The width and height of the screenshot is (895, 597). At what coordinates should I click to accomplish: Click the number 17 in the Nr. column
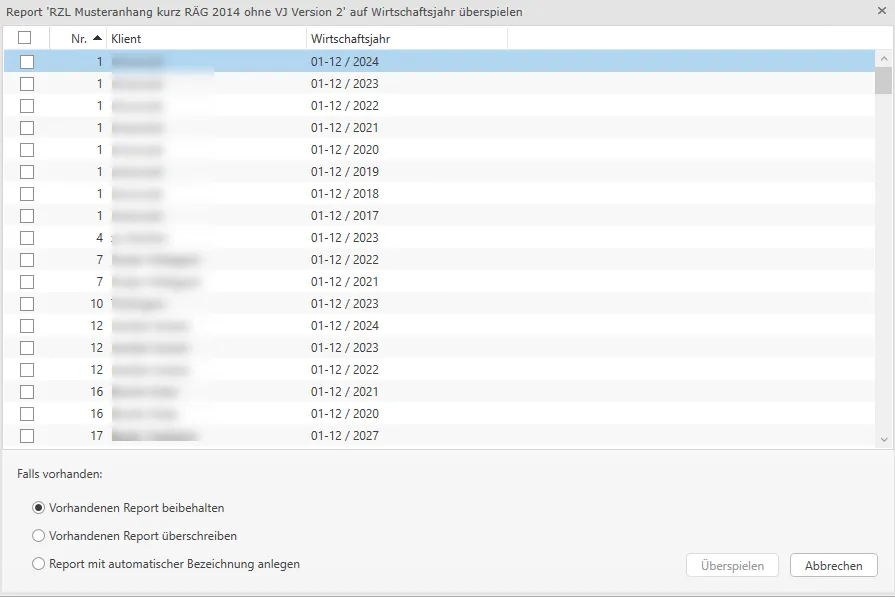96,436
